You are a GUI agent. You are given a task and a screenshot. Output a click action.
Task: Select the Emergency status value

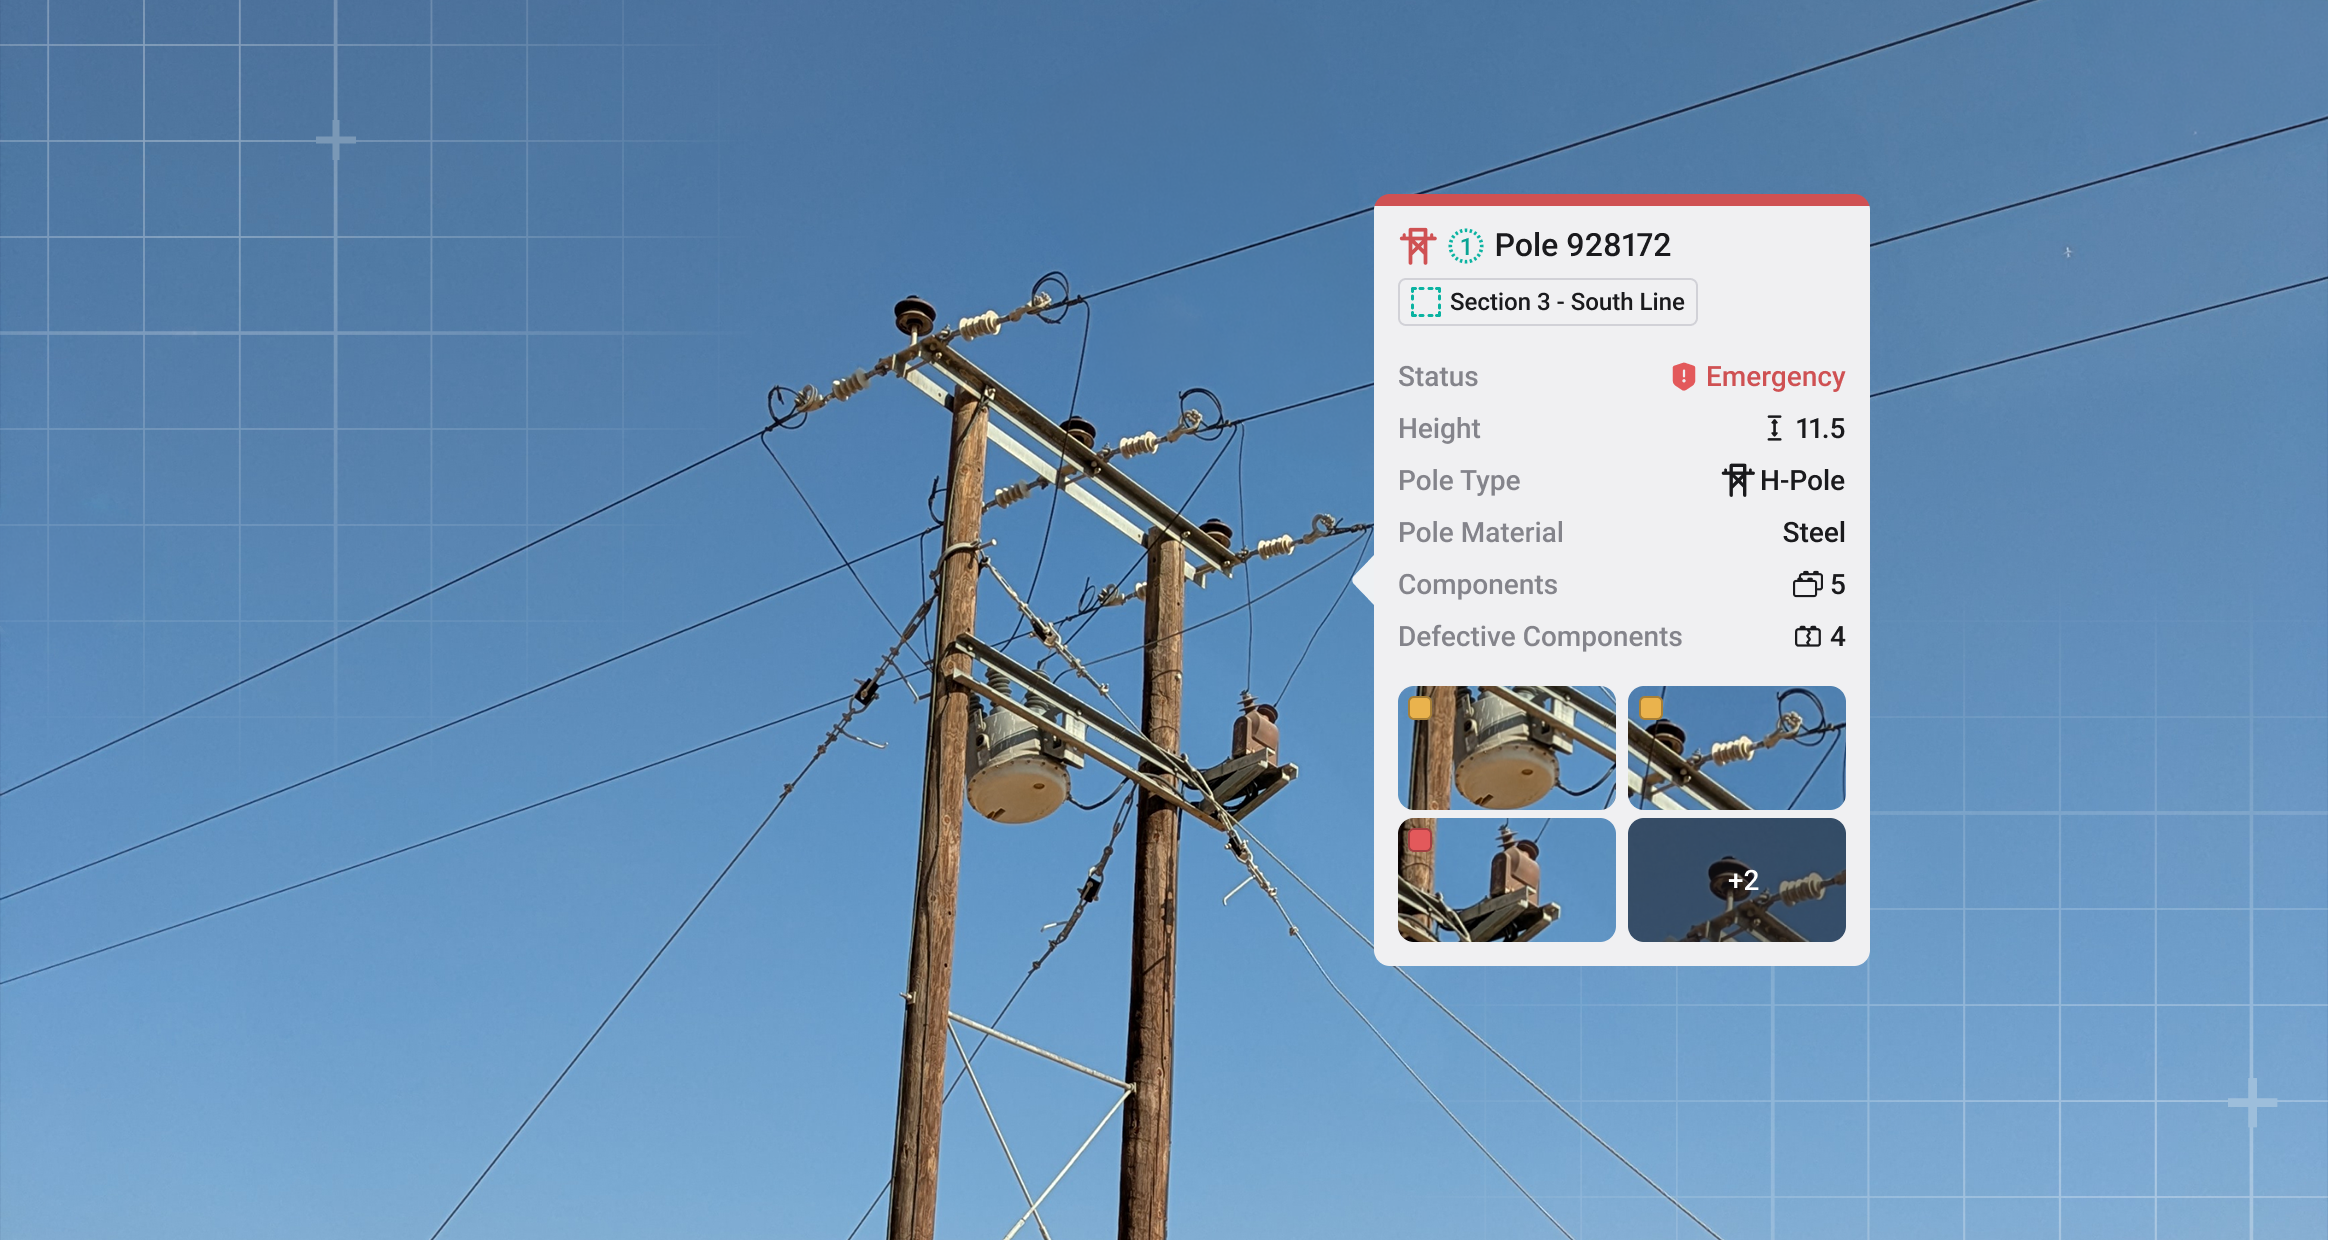pos(1775,377)
